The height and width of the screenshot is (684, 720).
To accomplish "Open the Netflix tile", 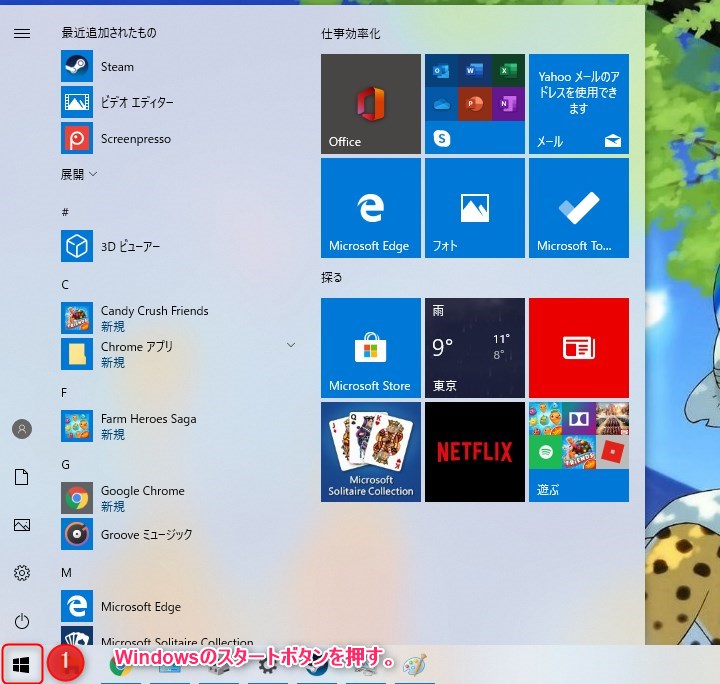I will click(475, 452).
